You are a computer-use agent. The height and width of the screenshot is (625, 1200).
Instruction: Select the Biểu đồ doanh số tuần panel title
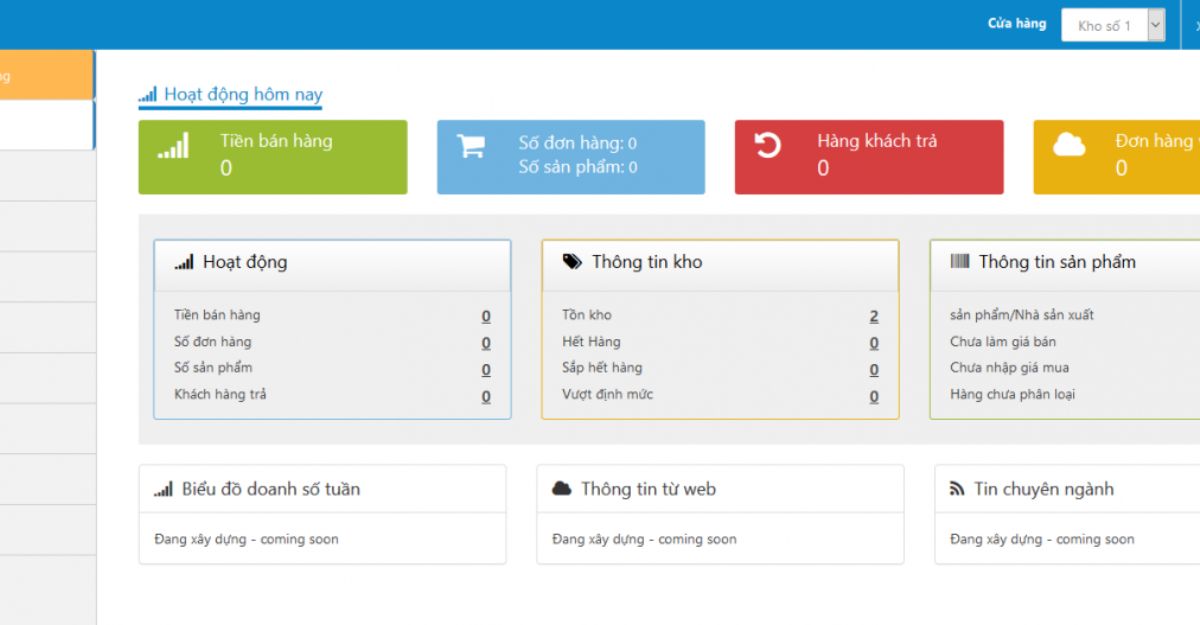tap(271, 489)
